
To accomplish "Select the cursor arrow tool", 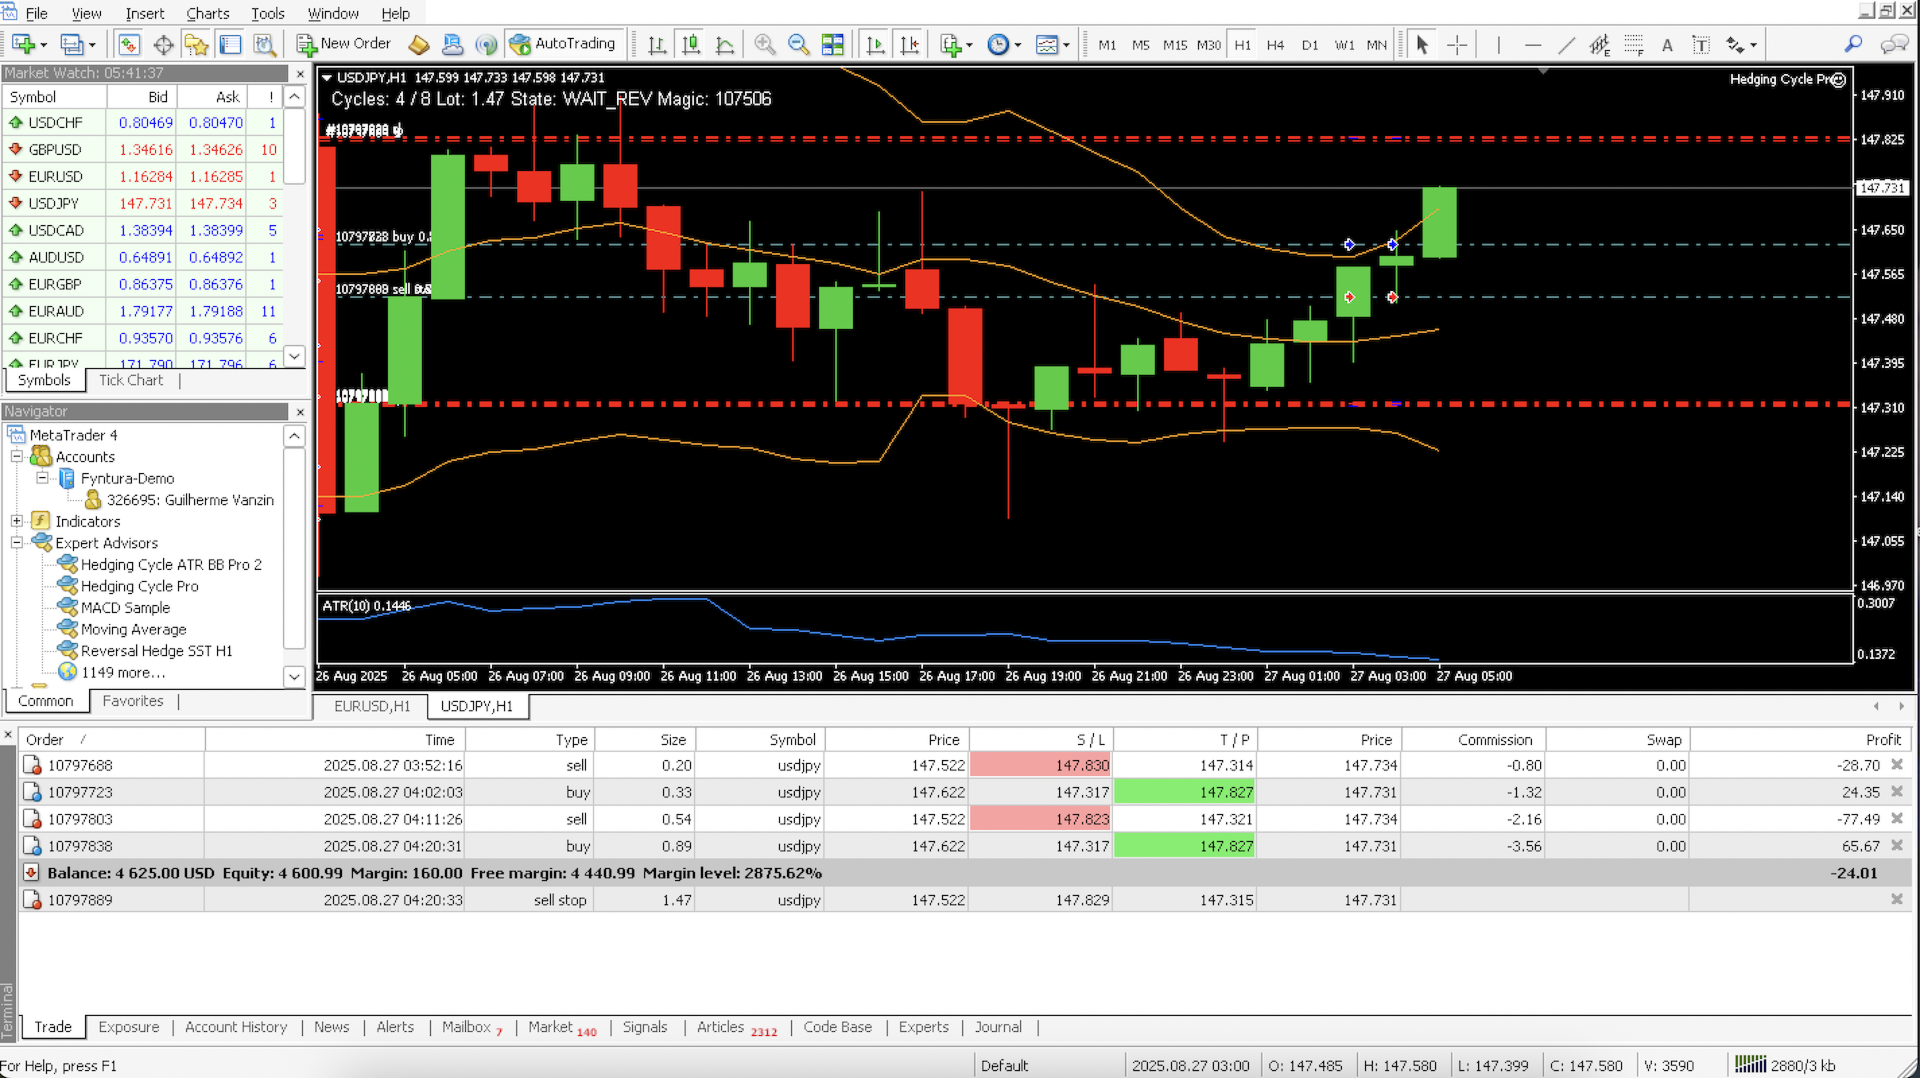I will point(1422,44).
